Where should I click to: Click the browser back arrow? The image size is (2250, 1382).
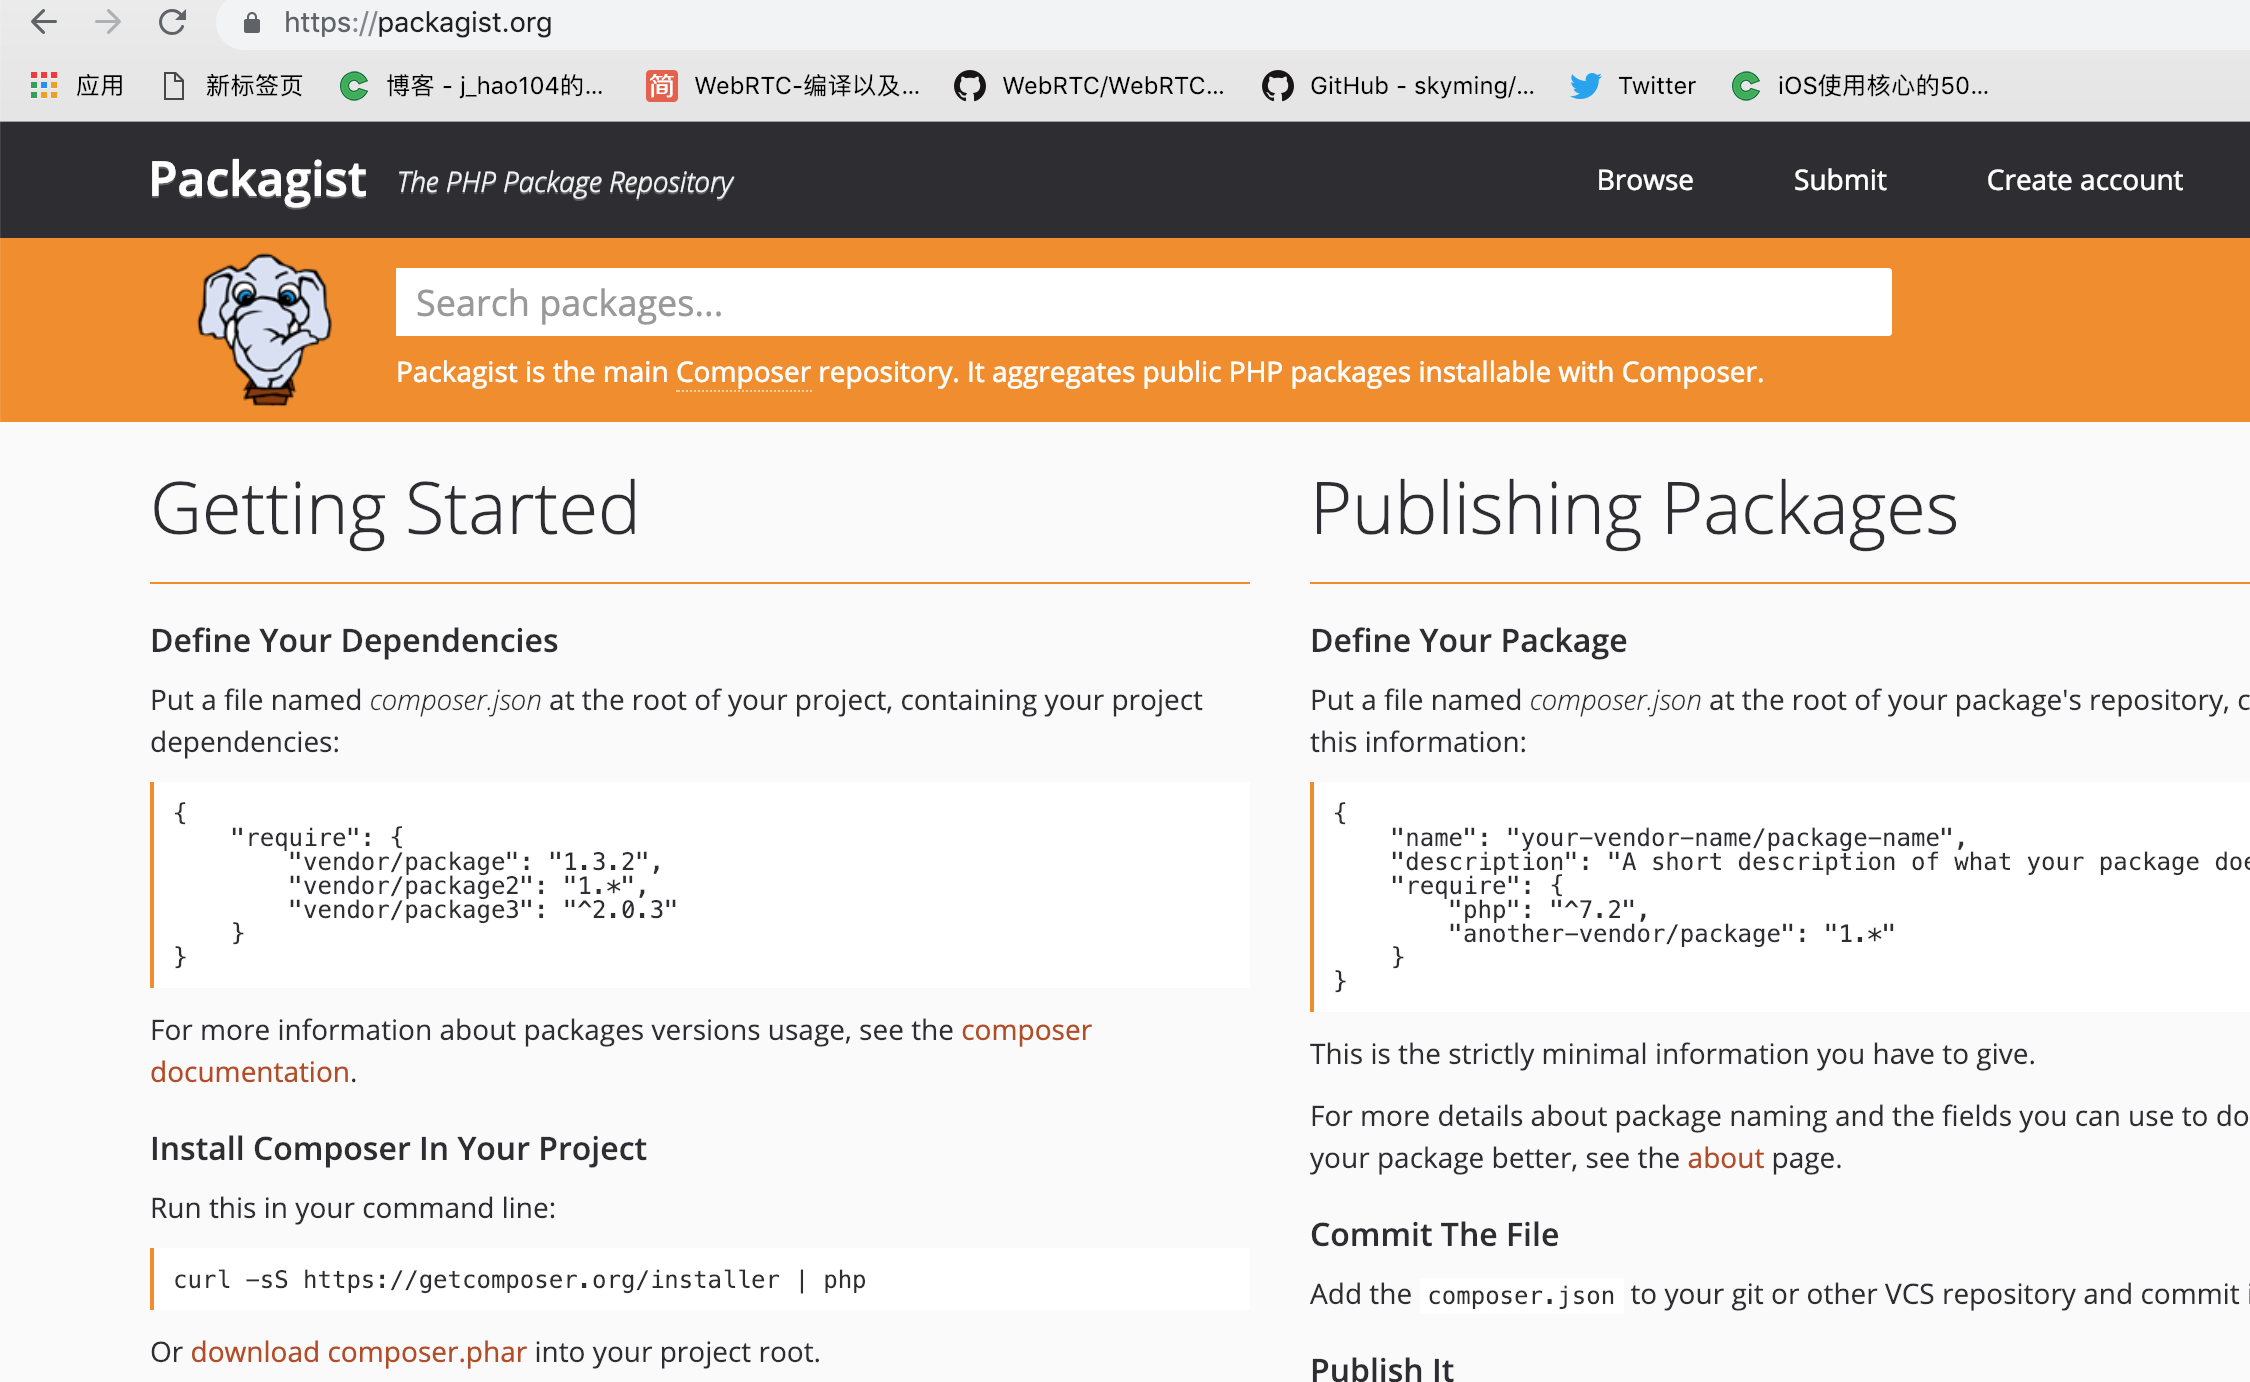click(x=43, y=22)
